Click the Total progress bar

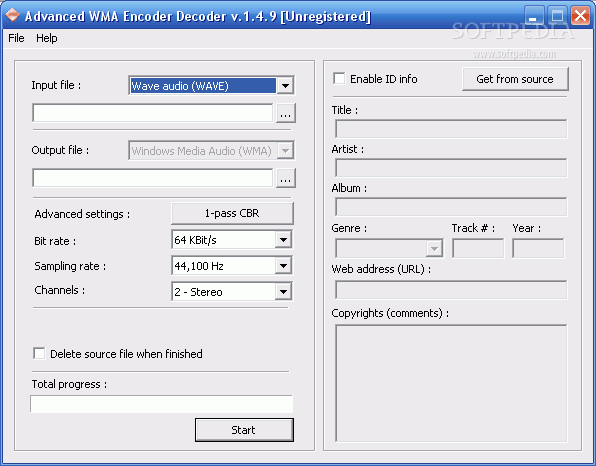[162, 404]
